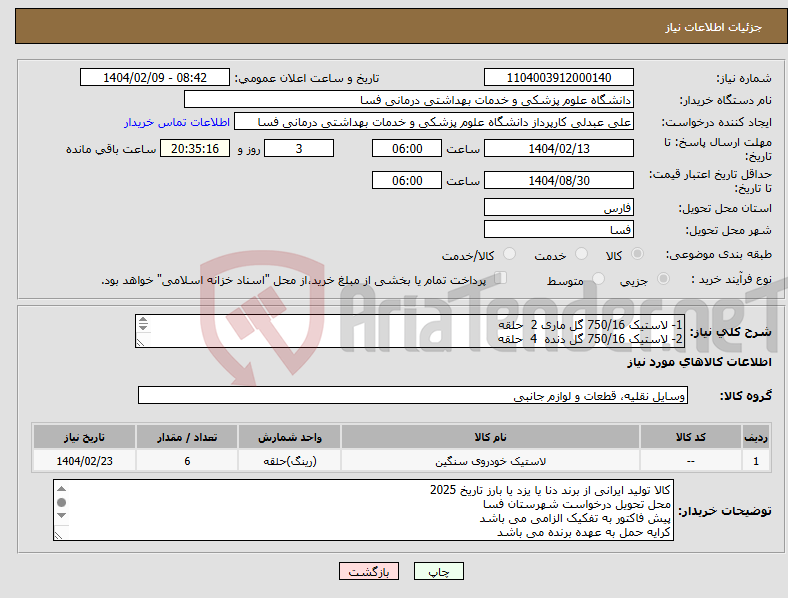Click the remaining days field showing 3
The image size is (788, 598).
[x=299, y=148]
